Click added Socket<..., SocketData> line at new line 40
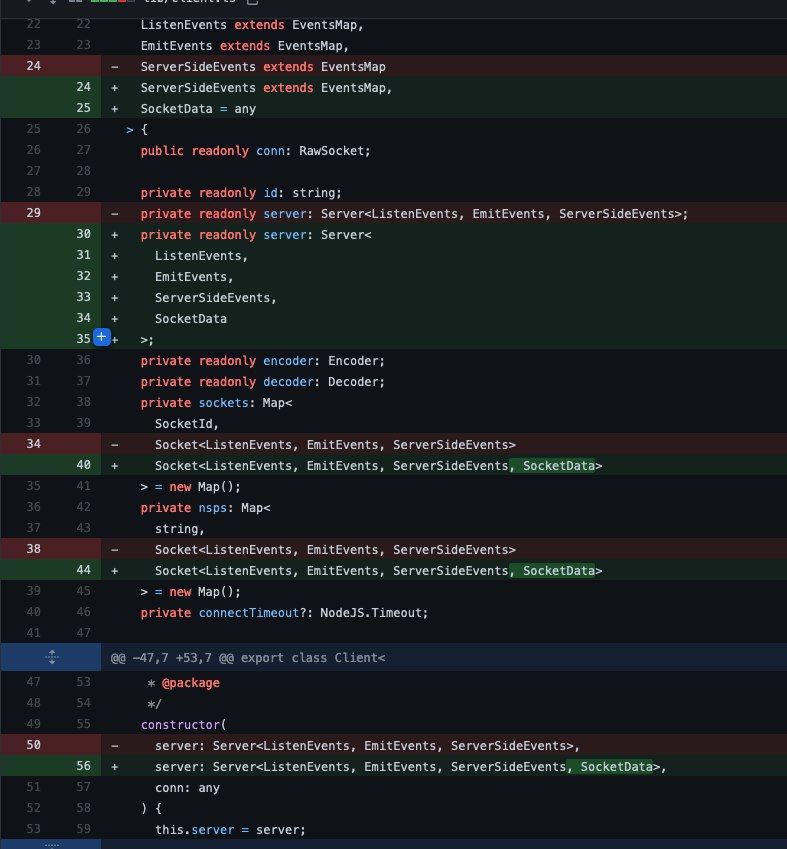 point(379,466)
